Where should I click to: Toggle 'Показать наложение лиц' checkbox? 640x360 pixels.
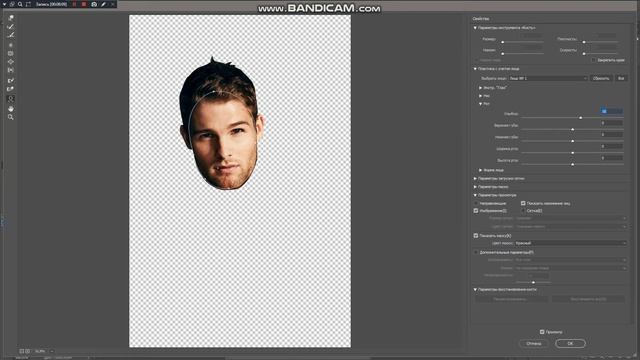click(523, 203)
